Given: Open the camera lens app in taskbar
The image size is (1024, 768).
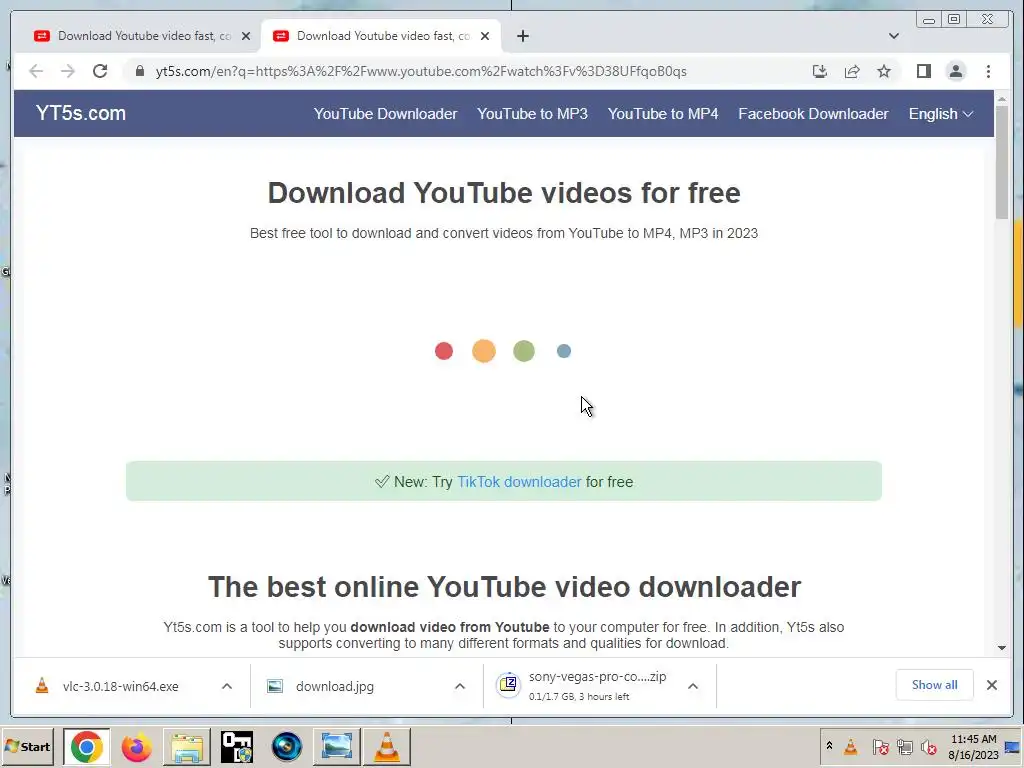Looking at the screenshot, I should coord(287,746).
